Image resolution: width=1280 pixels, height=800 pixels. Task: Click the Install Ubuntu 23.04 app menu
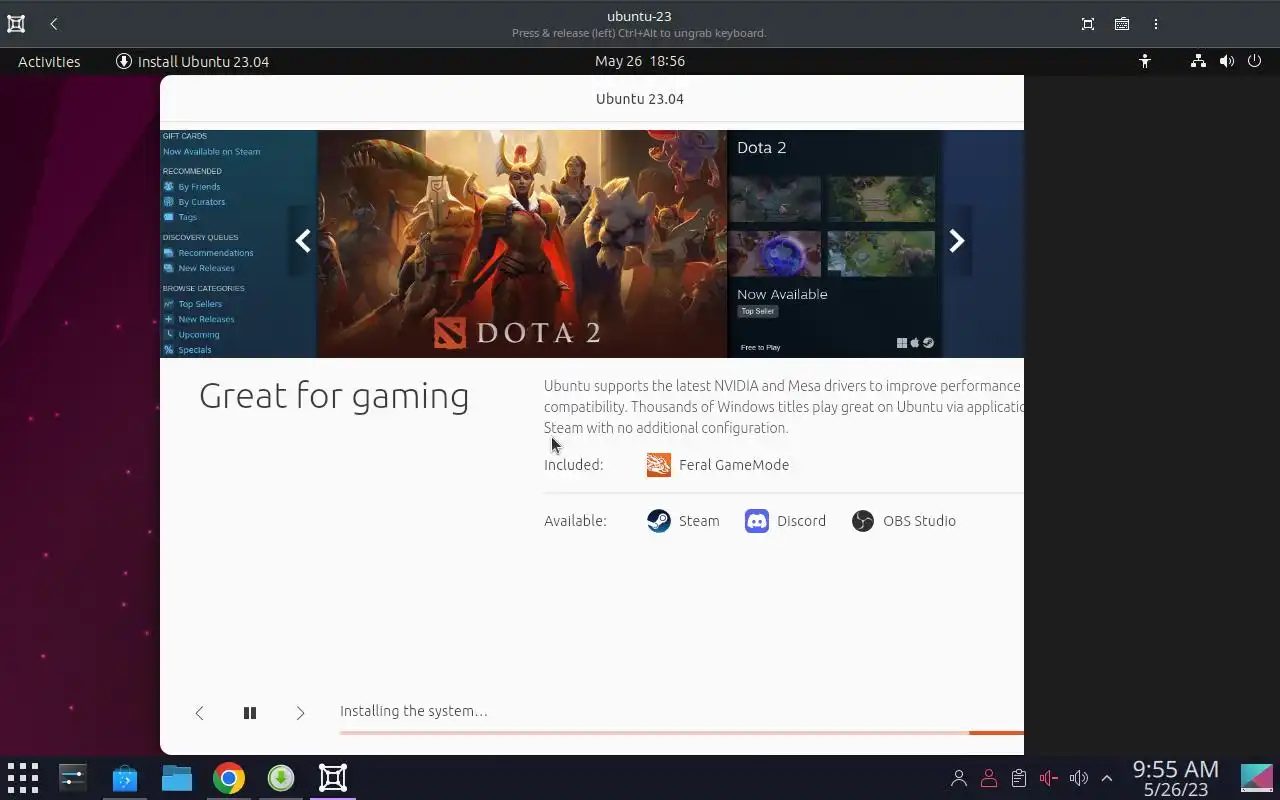192,61
